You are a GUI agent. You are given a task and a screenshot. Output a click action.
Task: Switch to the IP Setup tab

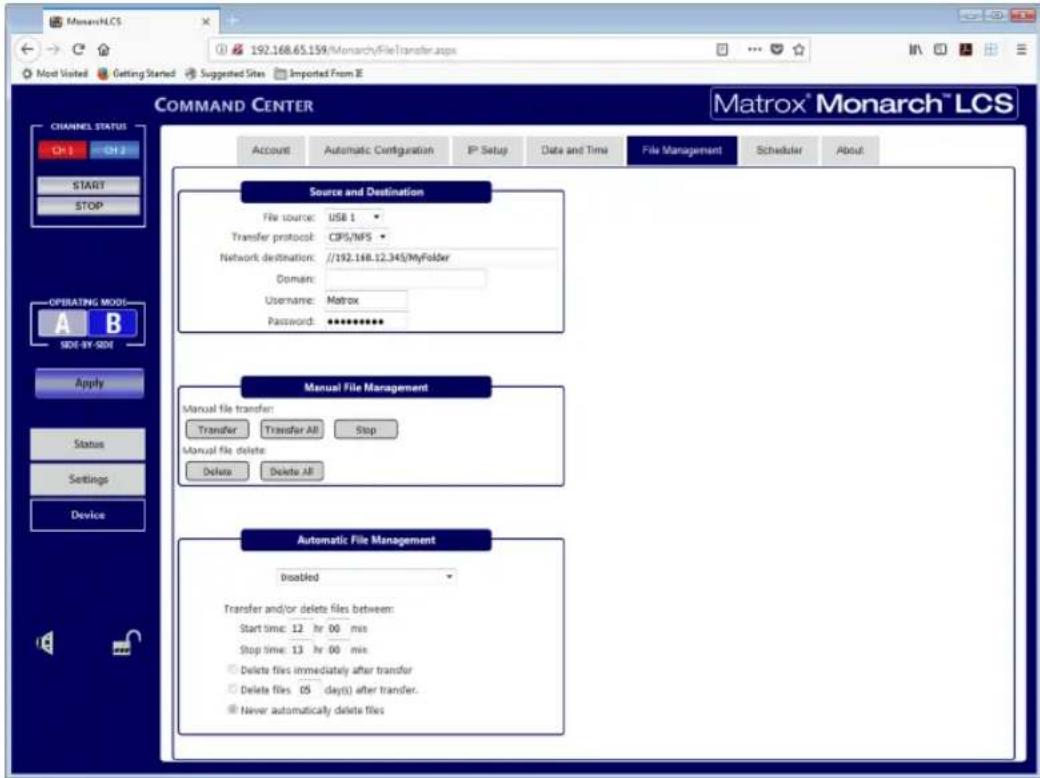pyautogui.click(x=488, y=151)
